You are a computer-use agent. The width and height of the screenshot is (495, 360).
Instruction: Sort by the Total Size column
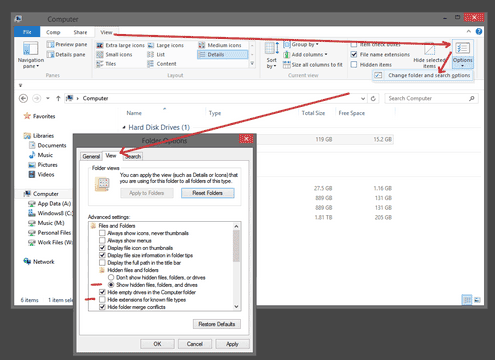coord(313,113)
